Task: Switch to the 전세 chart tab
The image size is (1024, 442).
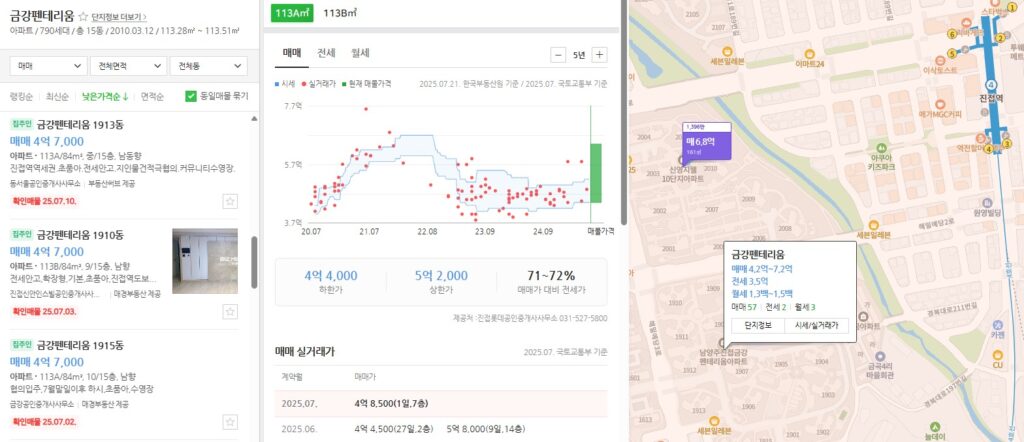Action: pos(327,54)
